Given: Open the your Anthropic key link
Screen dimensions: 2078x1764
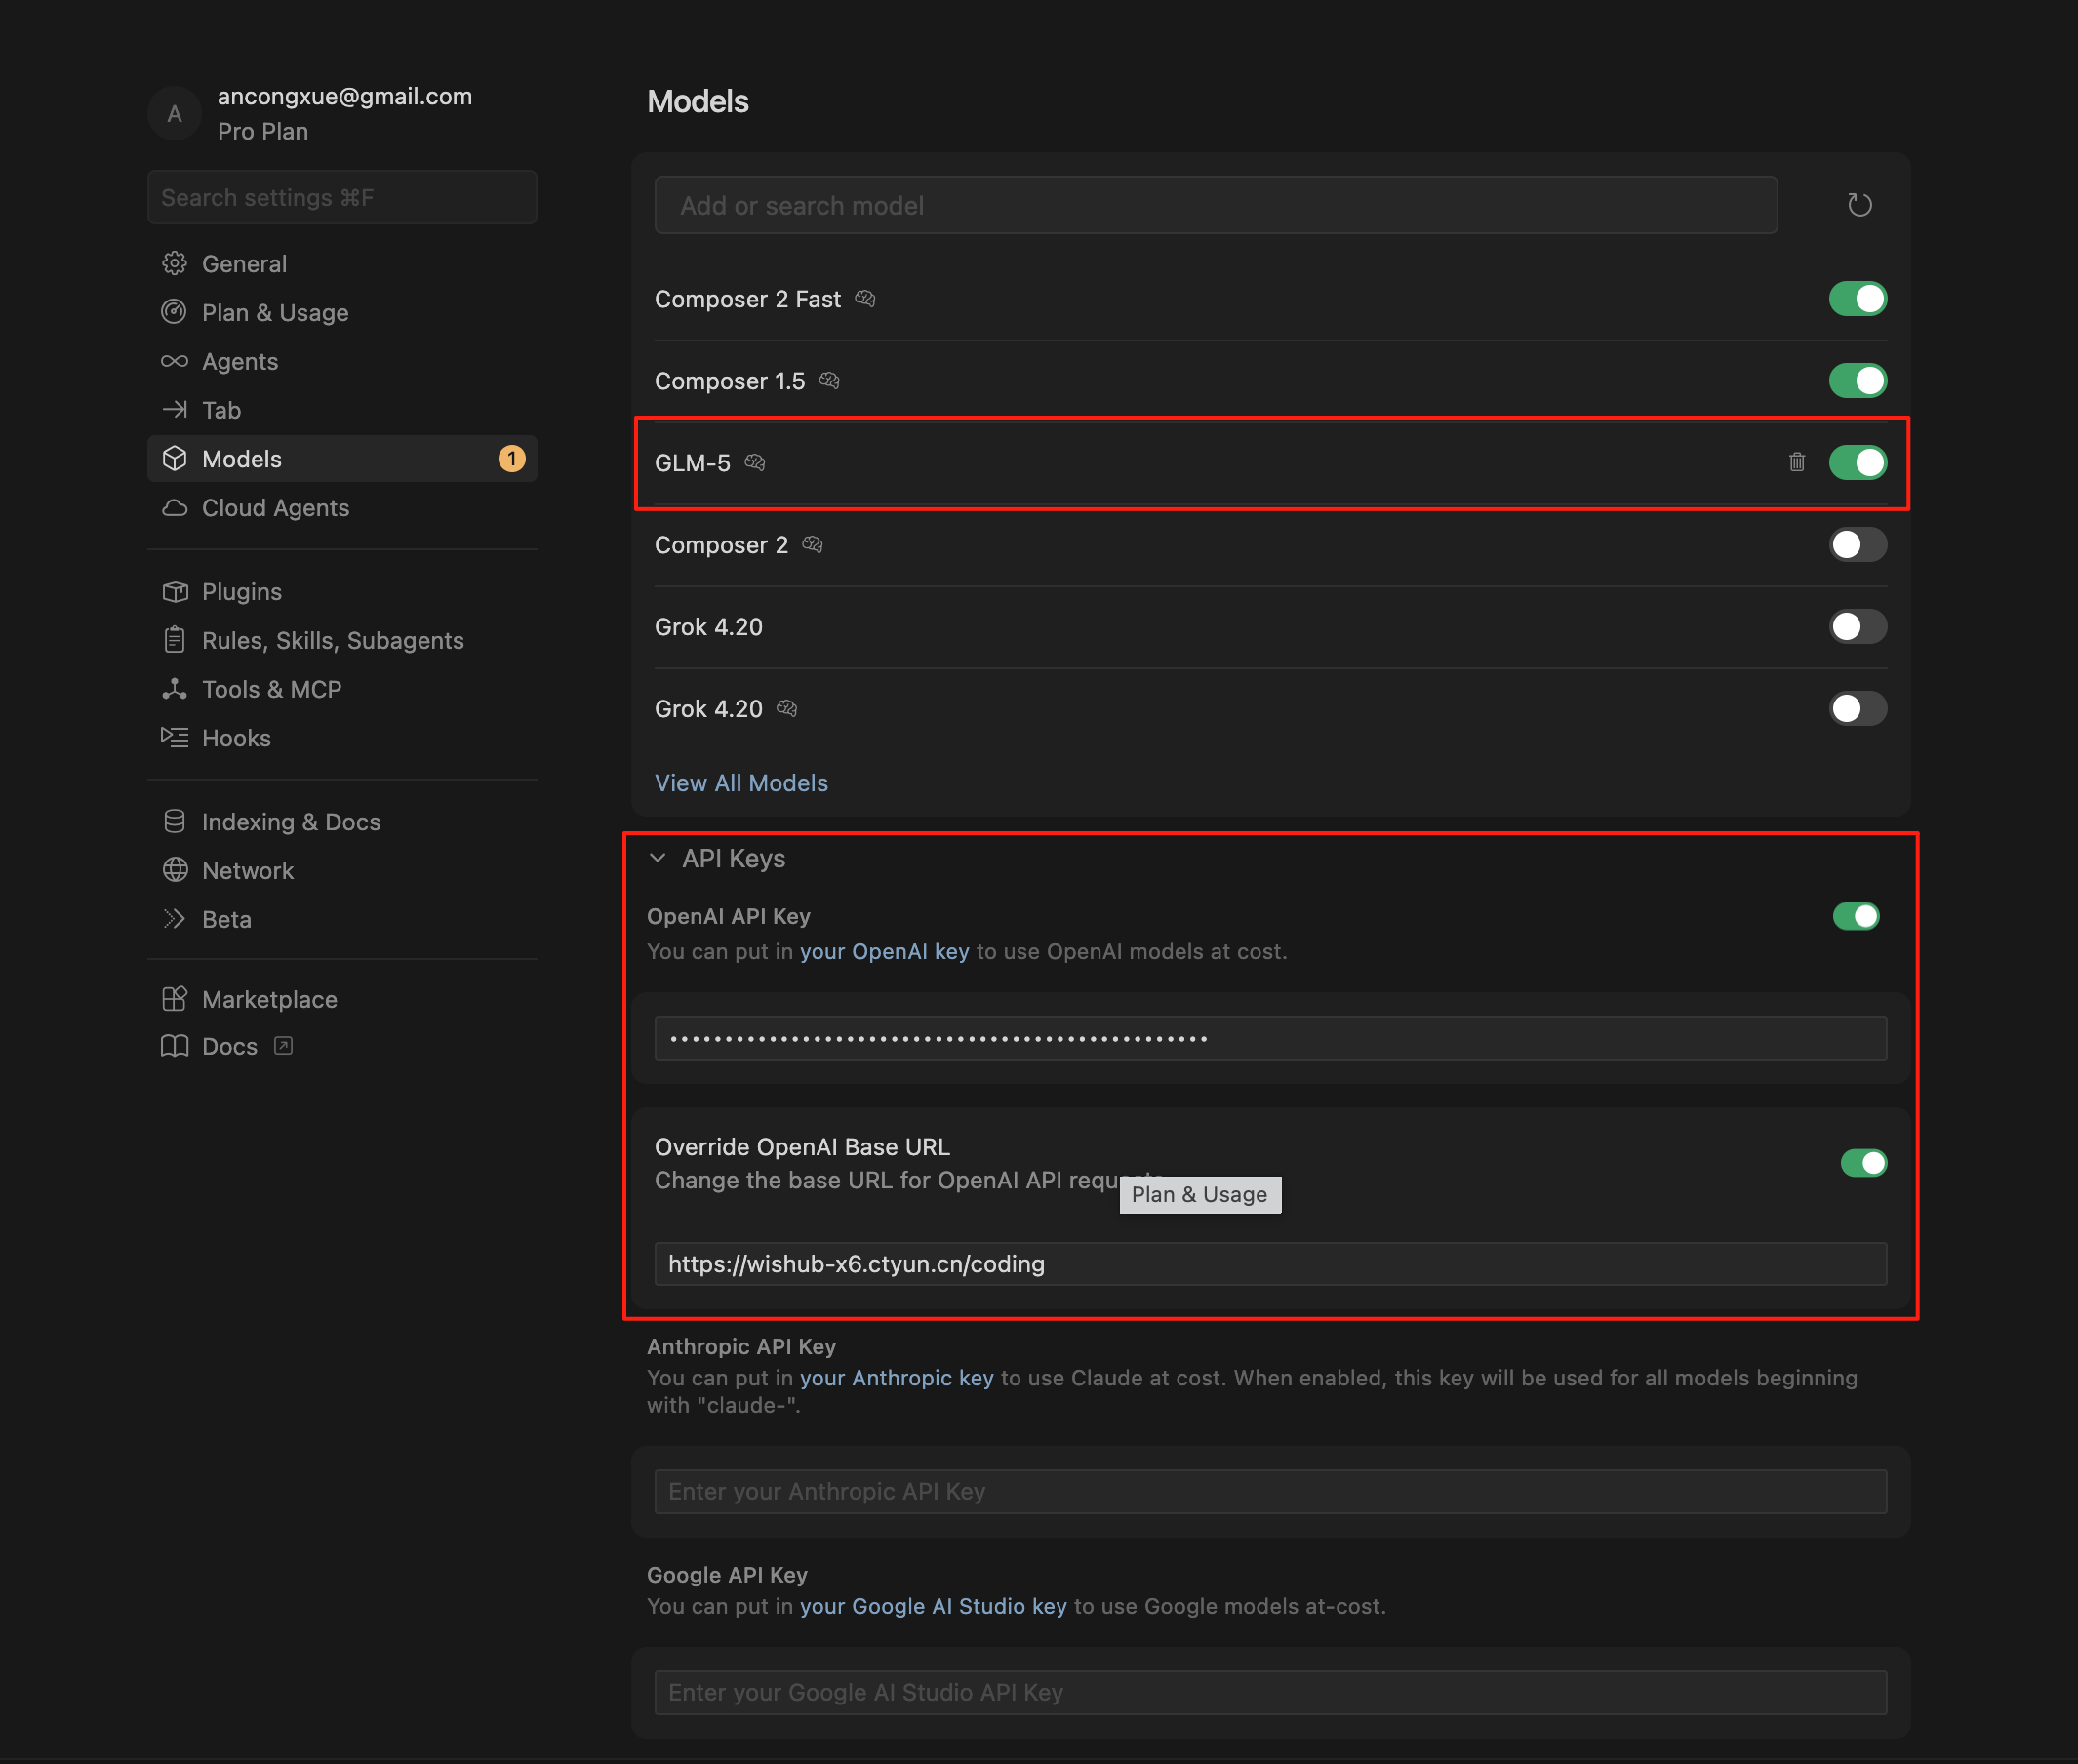Looking at the screenshot, I should (896, 1378).
